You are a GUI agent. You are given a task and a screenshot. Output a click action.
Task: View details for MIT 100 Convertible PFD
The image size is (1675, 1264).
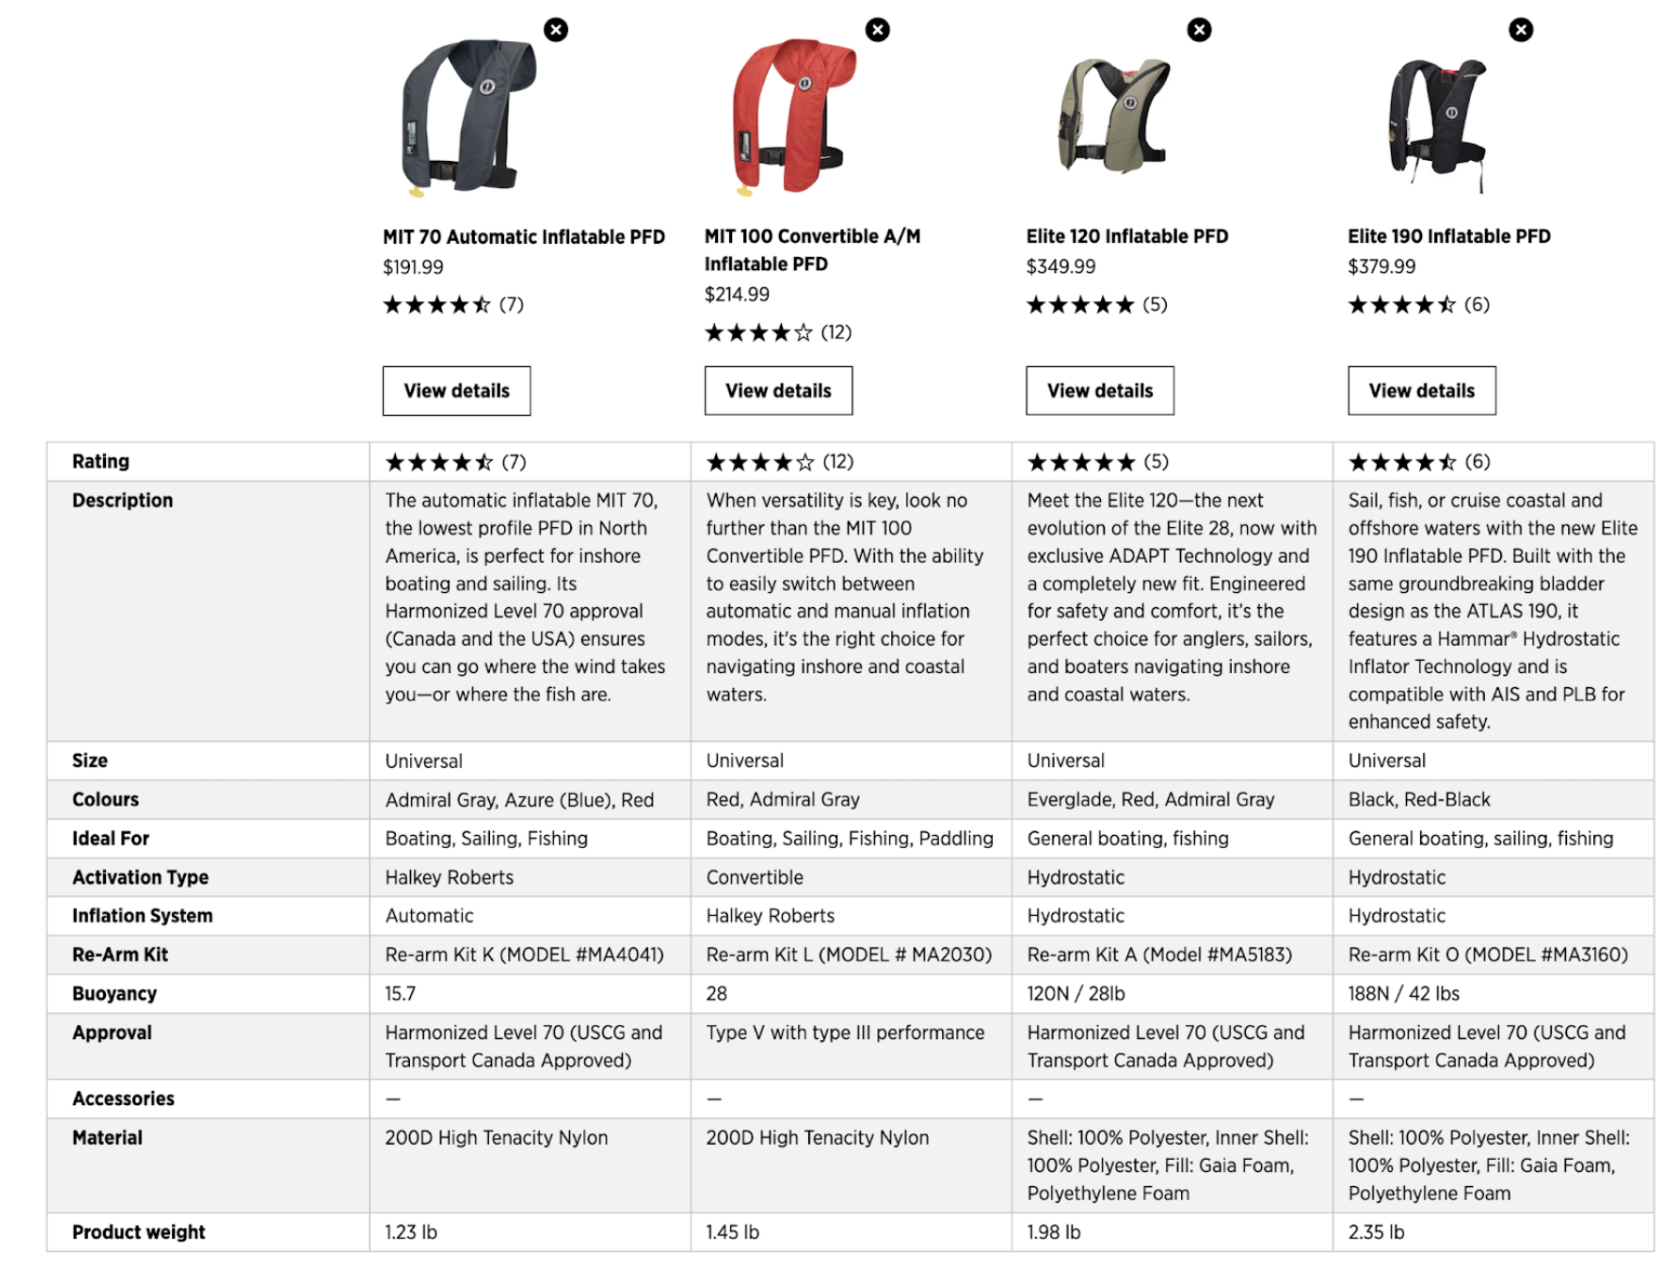[x=778, y=391]
